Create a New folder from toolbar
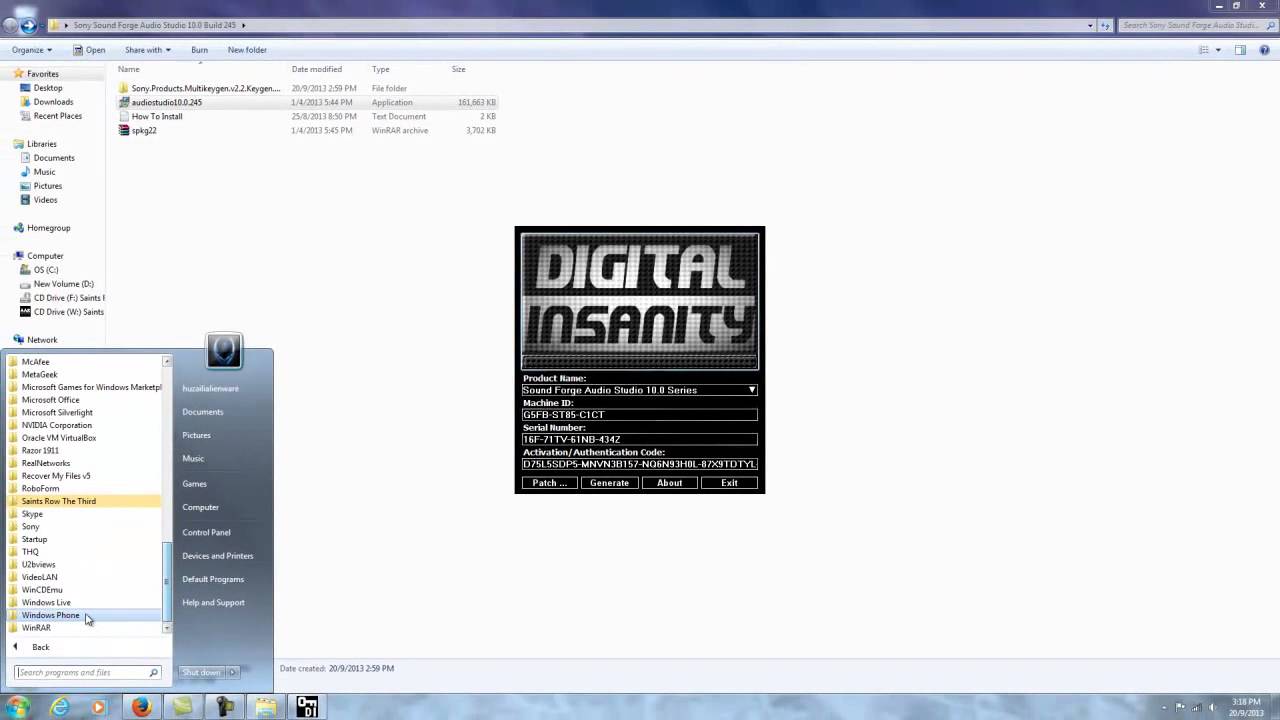Viewport: 1280px width, 720px height. [x=247, y=50]
